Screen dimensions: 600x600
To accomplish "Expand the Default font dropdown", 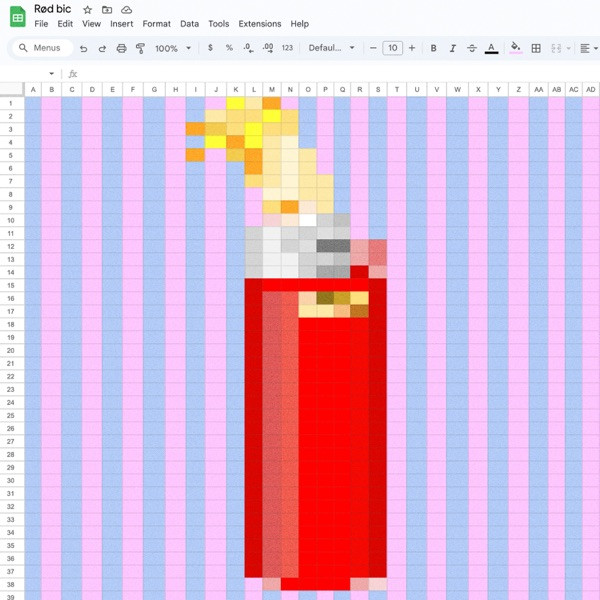I will 331,48.
